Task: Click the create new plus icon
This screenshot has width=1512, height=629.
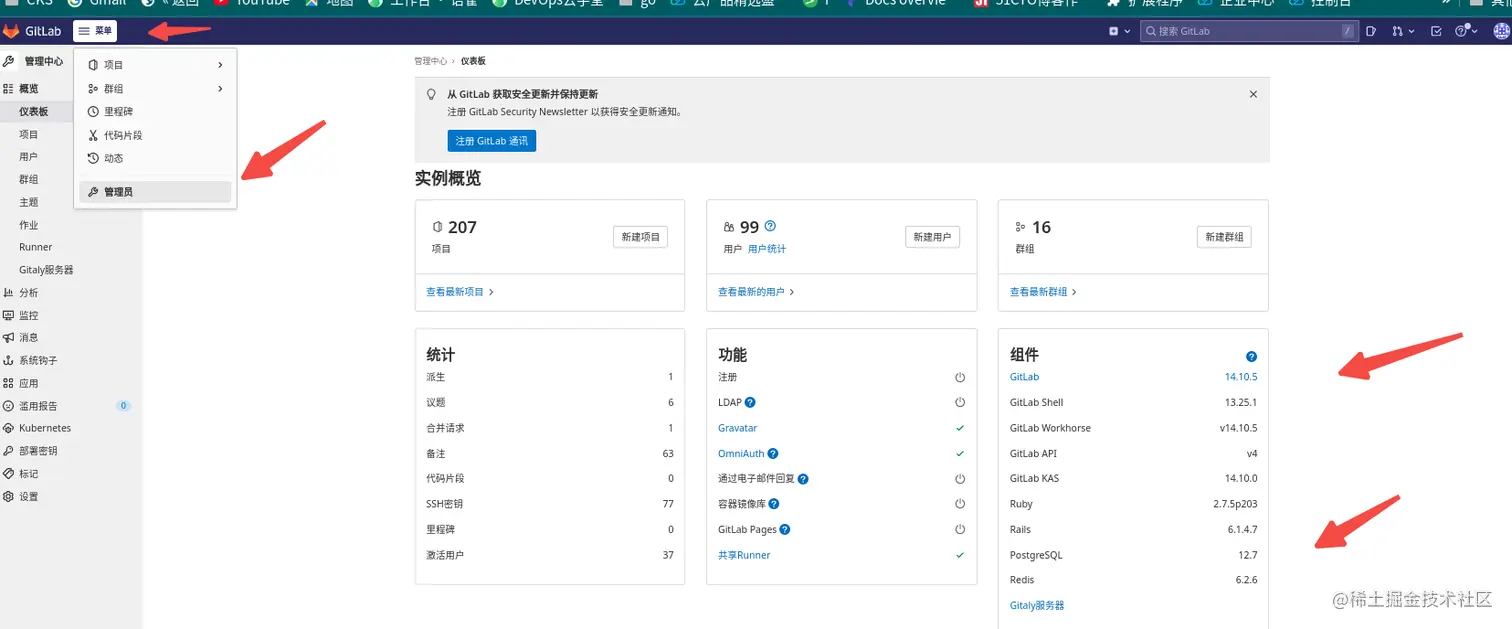Action: 1114,31
